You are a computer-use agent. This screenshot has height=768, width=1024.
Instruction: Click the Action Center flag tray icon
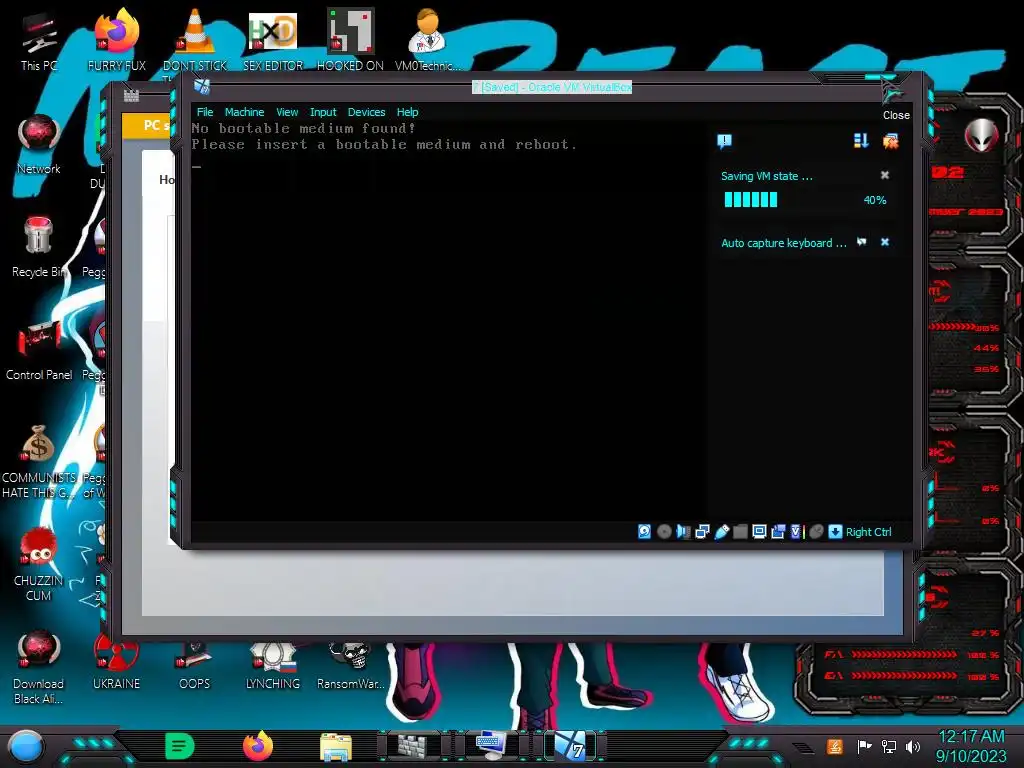point(864,746)
